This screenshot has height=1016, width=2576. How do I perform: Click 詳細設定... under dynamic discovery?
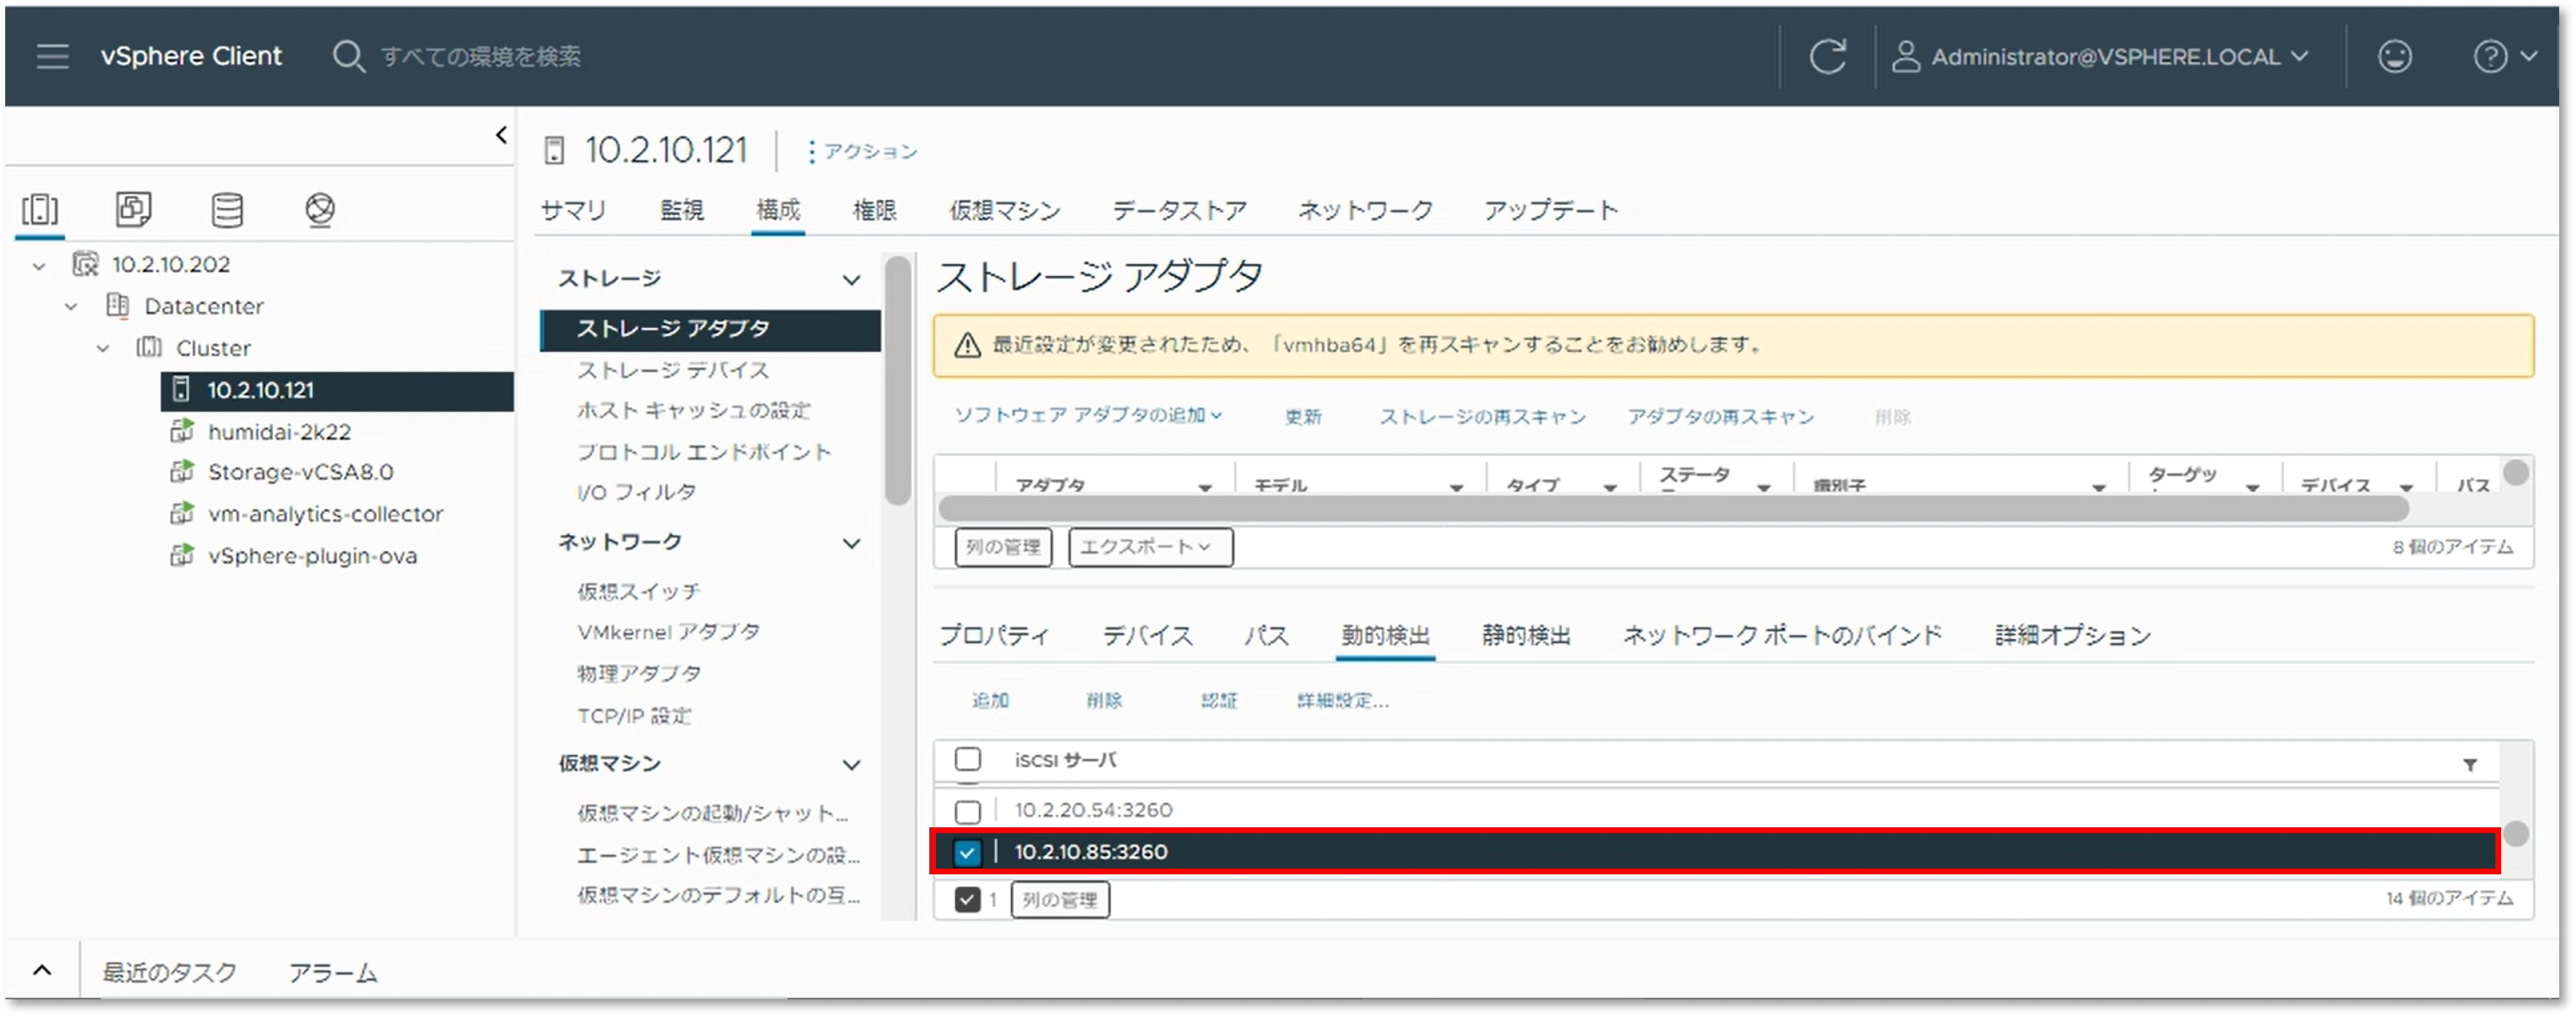[1342, 700]
